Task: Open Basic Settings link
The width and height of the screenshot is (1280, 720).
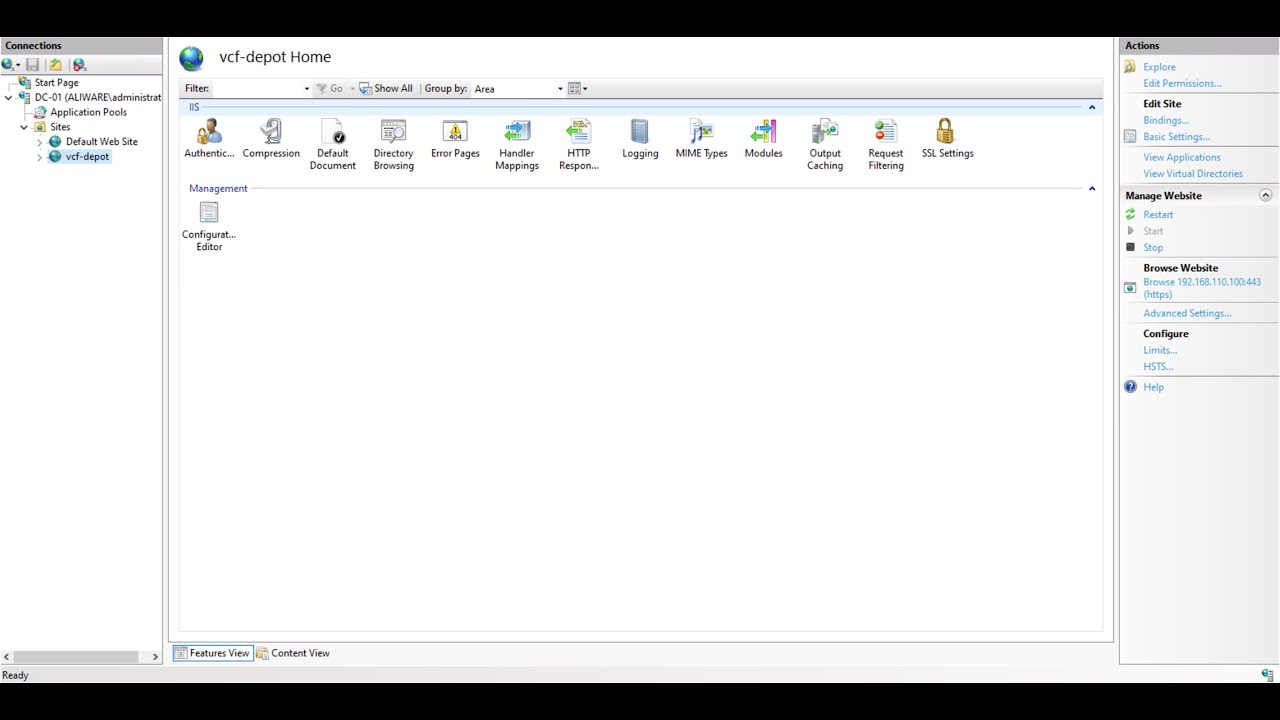Action: (x=1176, y=137)
